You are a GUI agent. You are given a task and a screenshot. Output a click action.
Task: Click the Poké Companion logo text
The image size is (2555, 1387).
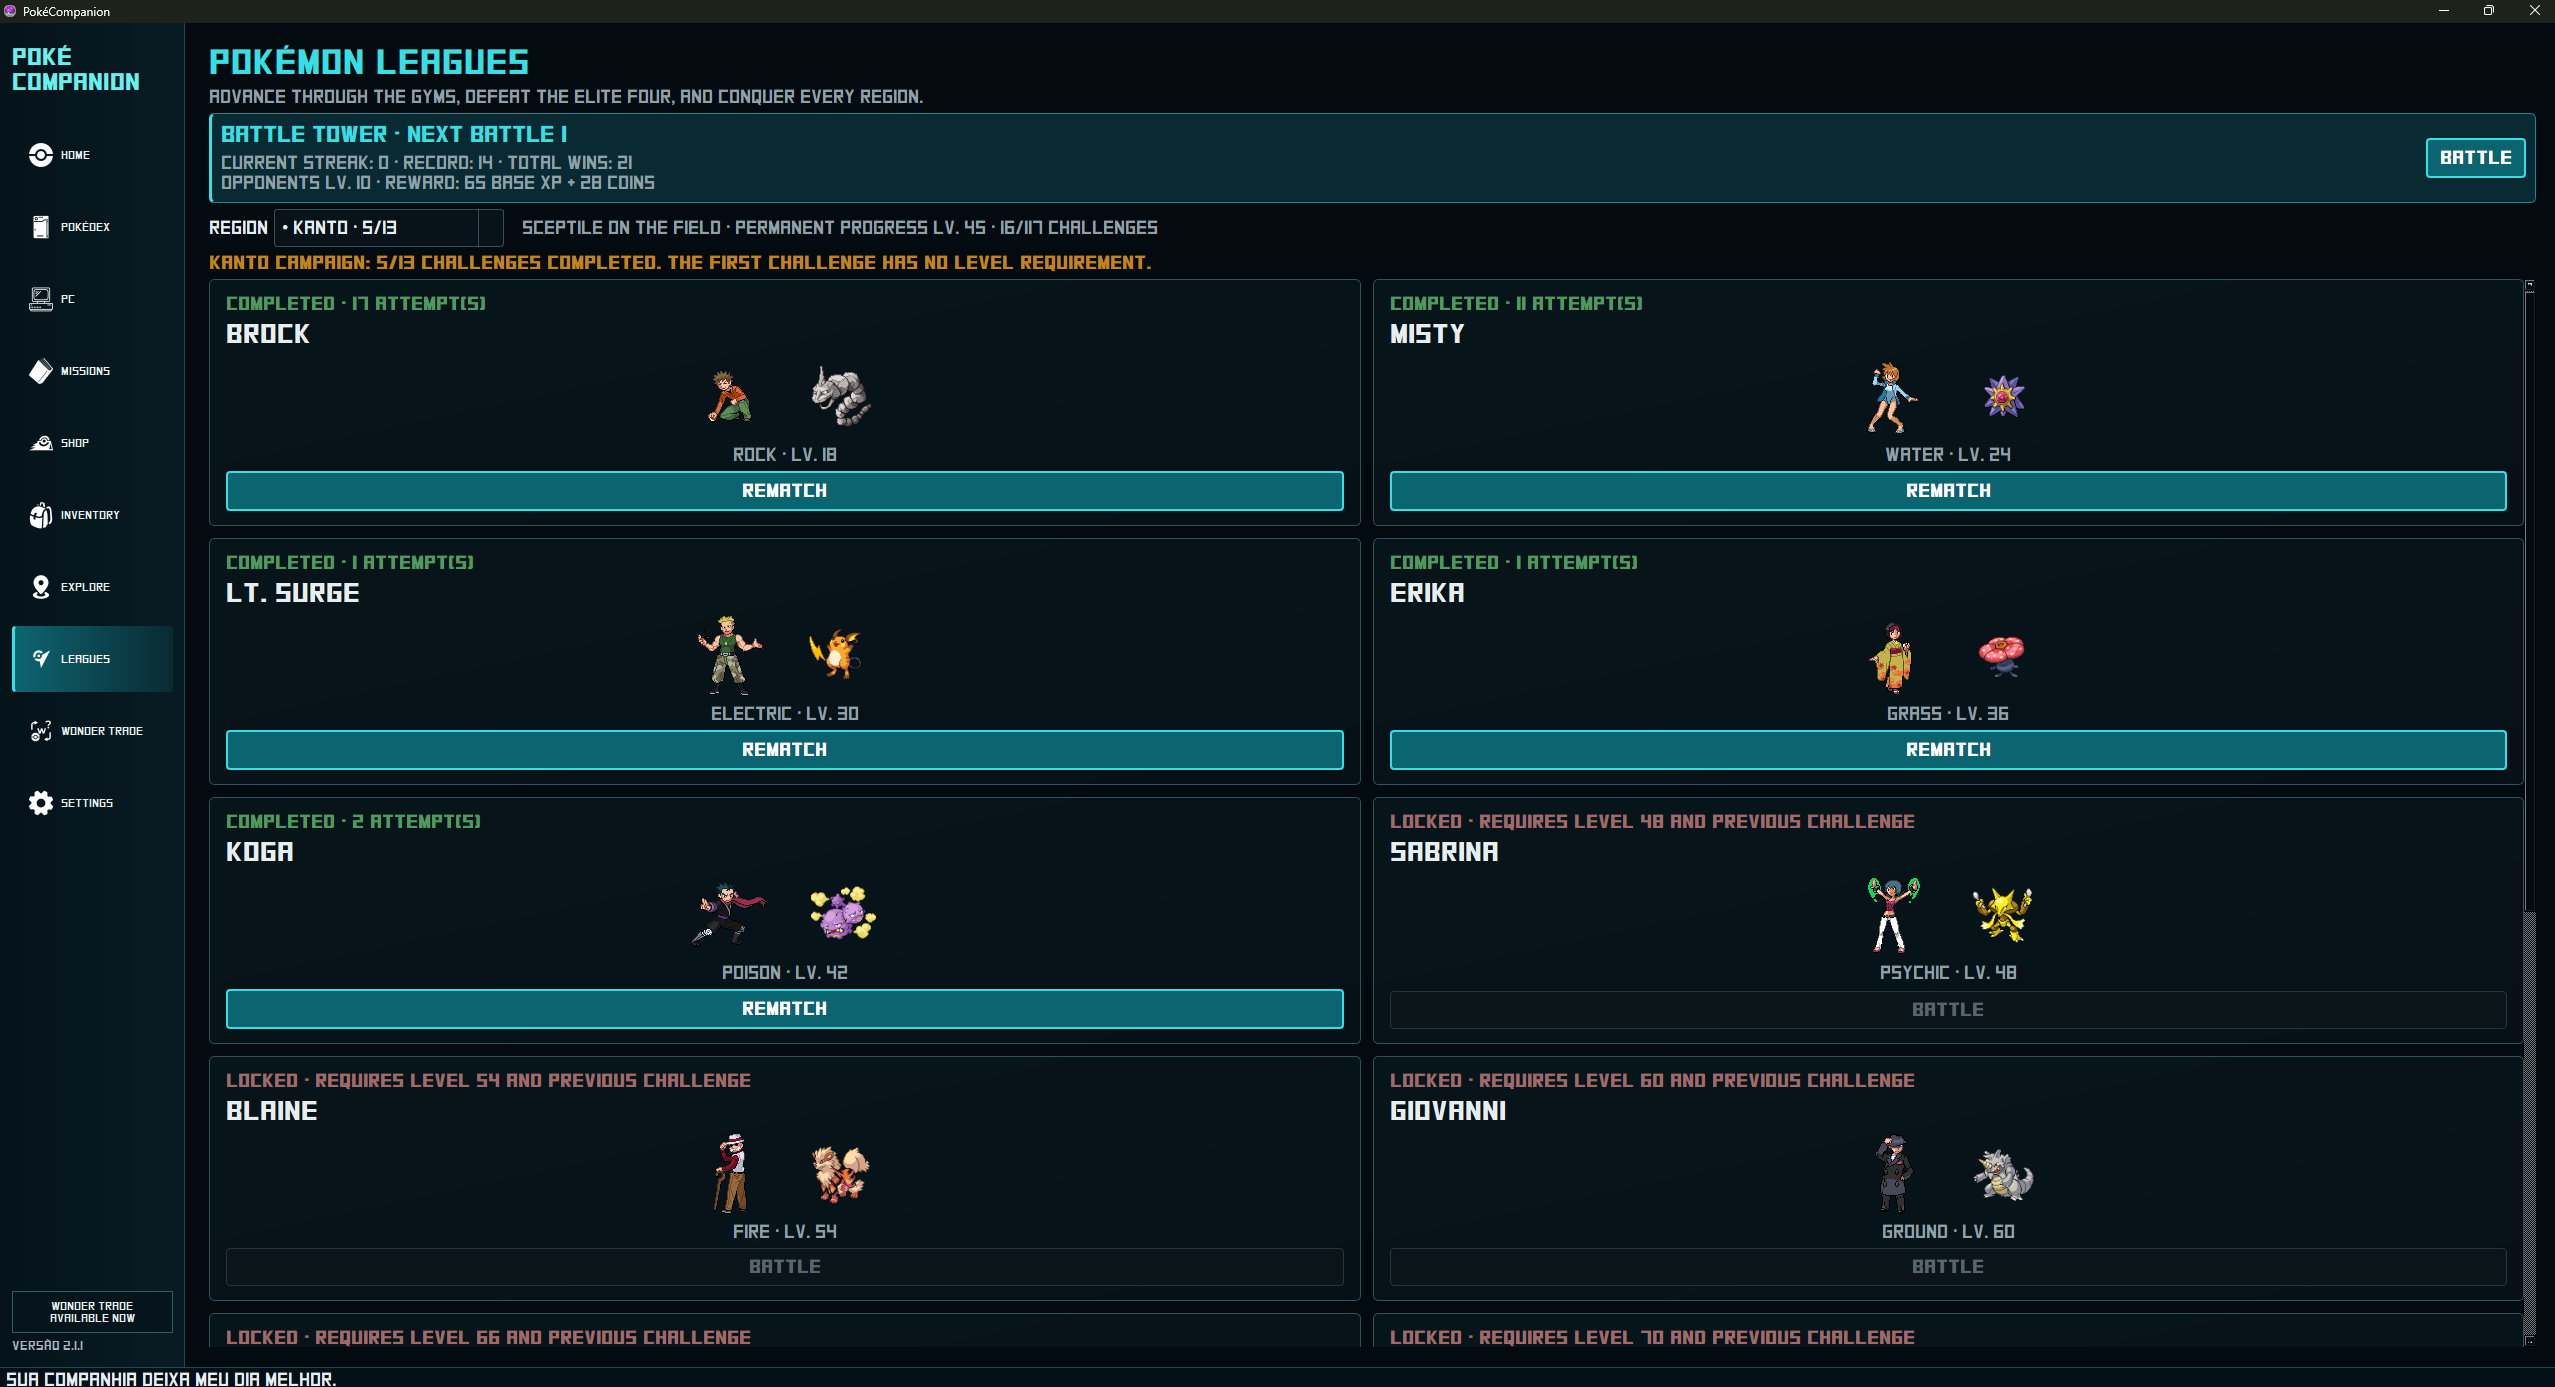(76, 69)
